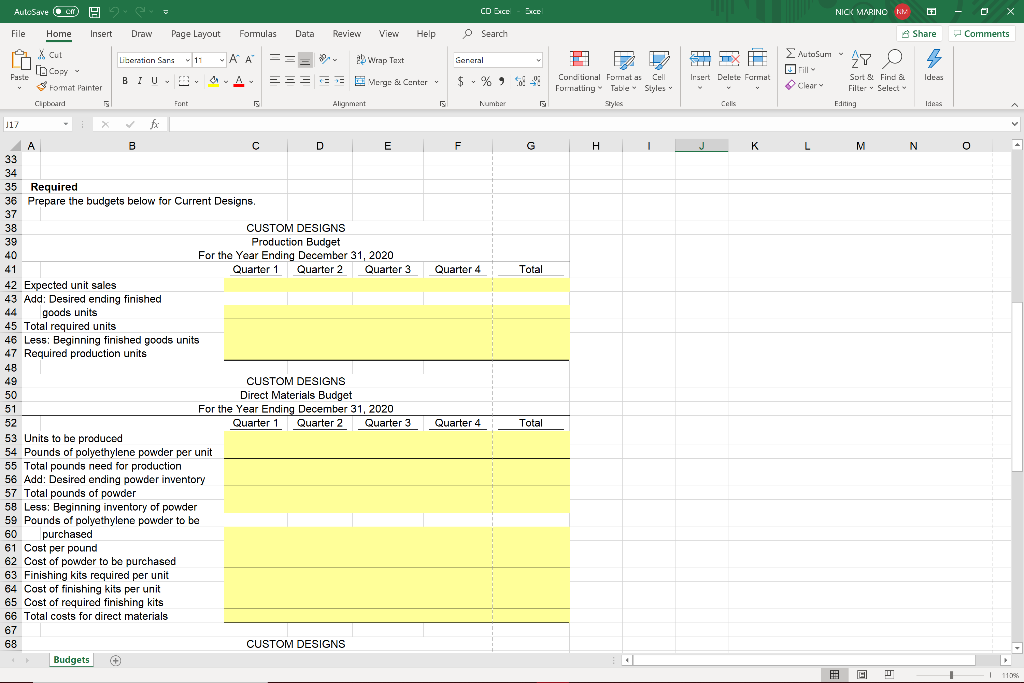1024x683 pixels.
Task: Click the Save icon in title bar
Action: 95,12
